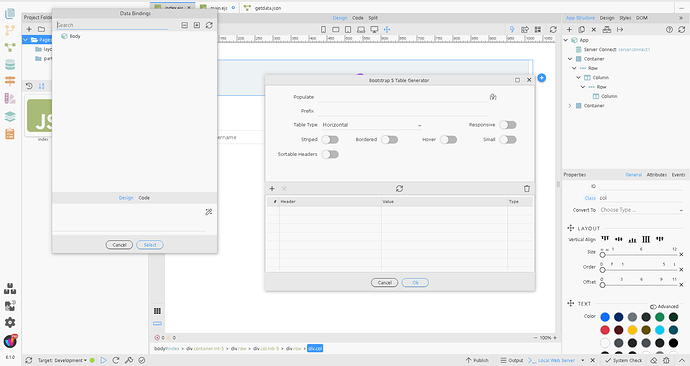
Task: Select the mobile phone viewport icon
Action: 323,29
